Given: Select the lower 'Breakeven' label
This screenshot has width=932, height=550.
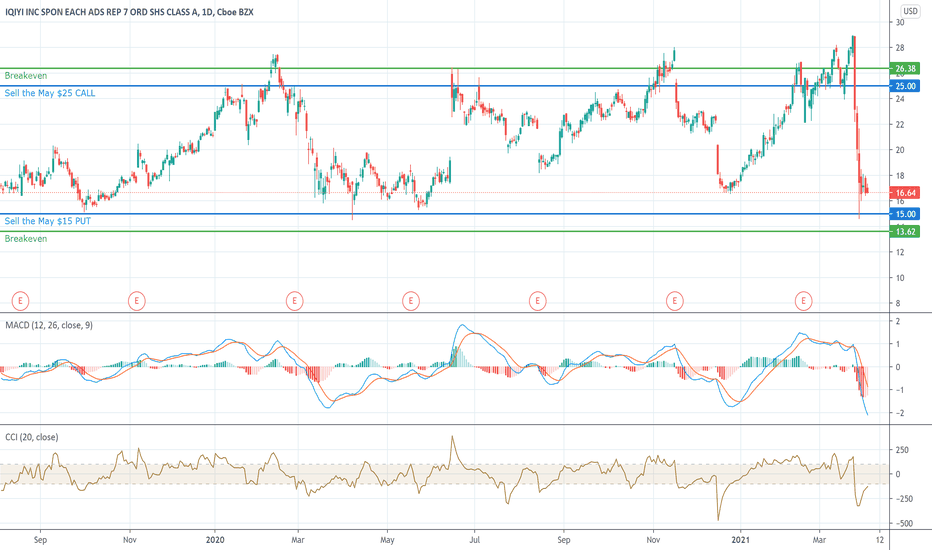Looking at the screenshot, I should tap(26, 238).
